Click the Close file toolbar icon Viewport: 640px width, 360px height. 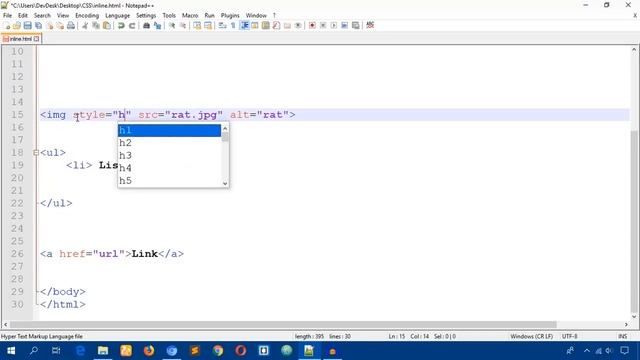tap(49, 26)
